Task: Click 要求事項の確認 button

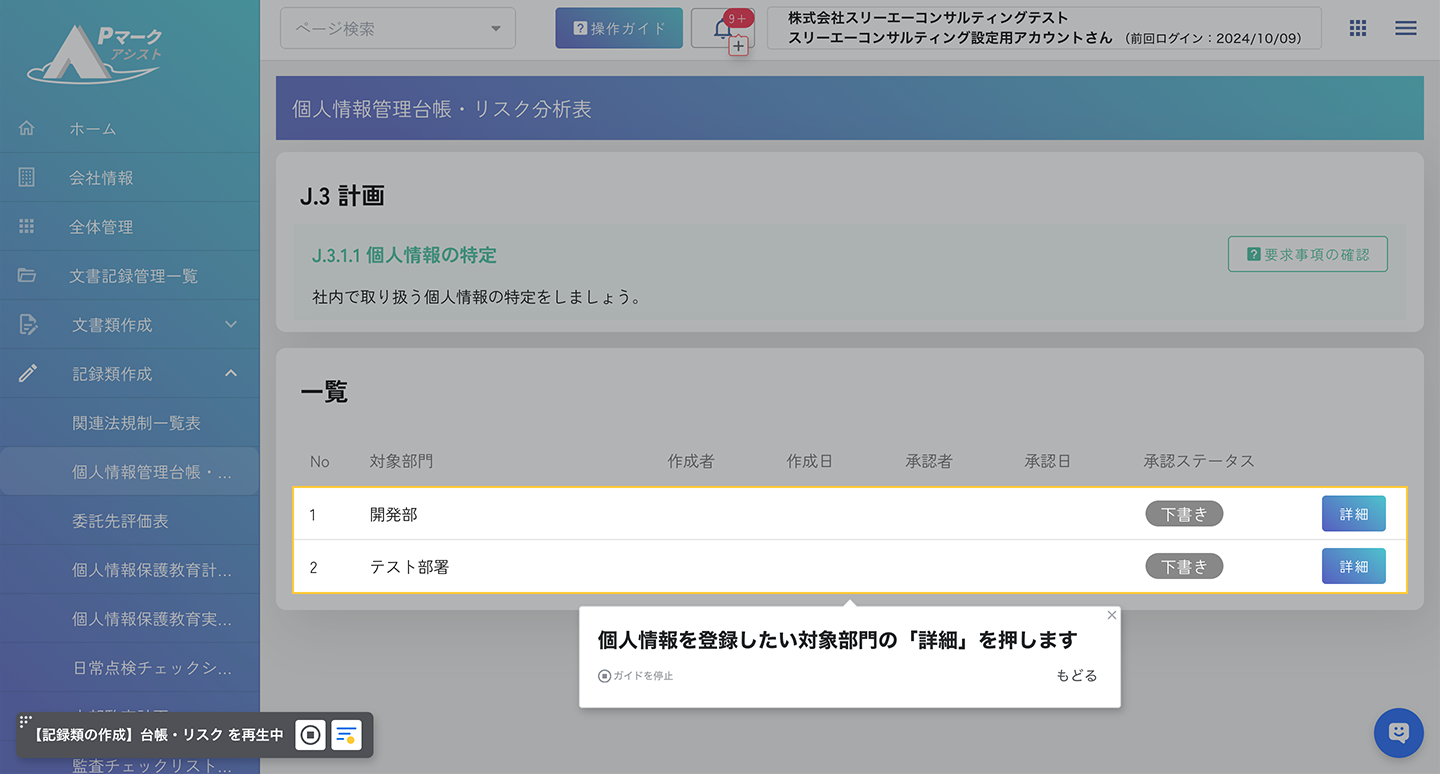Action: tap(1307, 255)
